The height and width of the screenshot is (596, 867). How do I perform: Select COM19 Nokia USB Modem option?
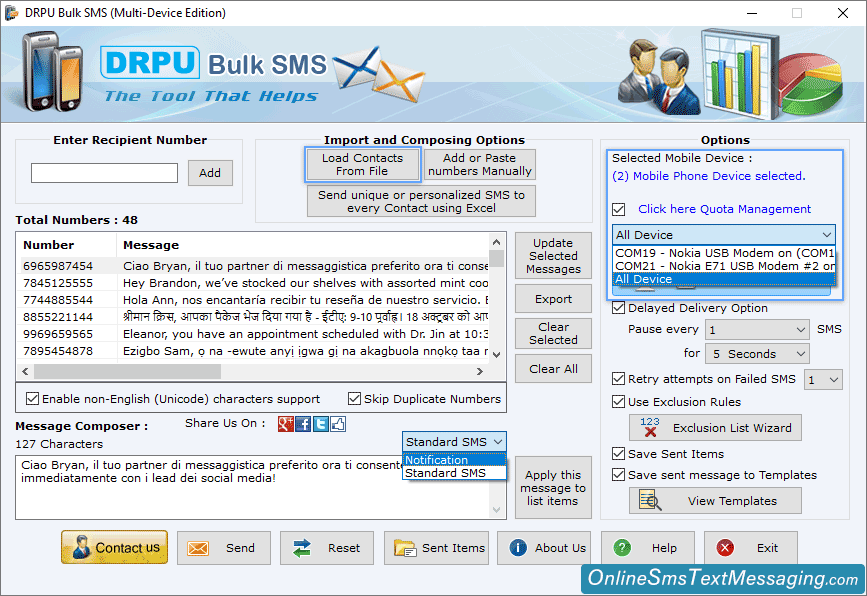(724, 253)
